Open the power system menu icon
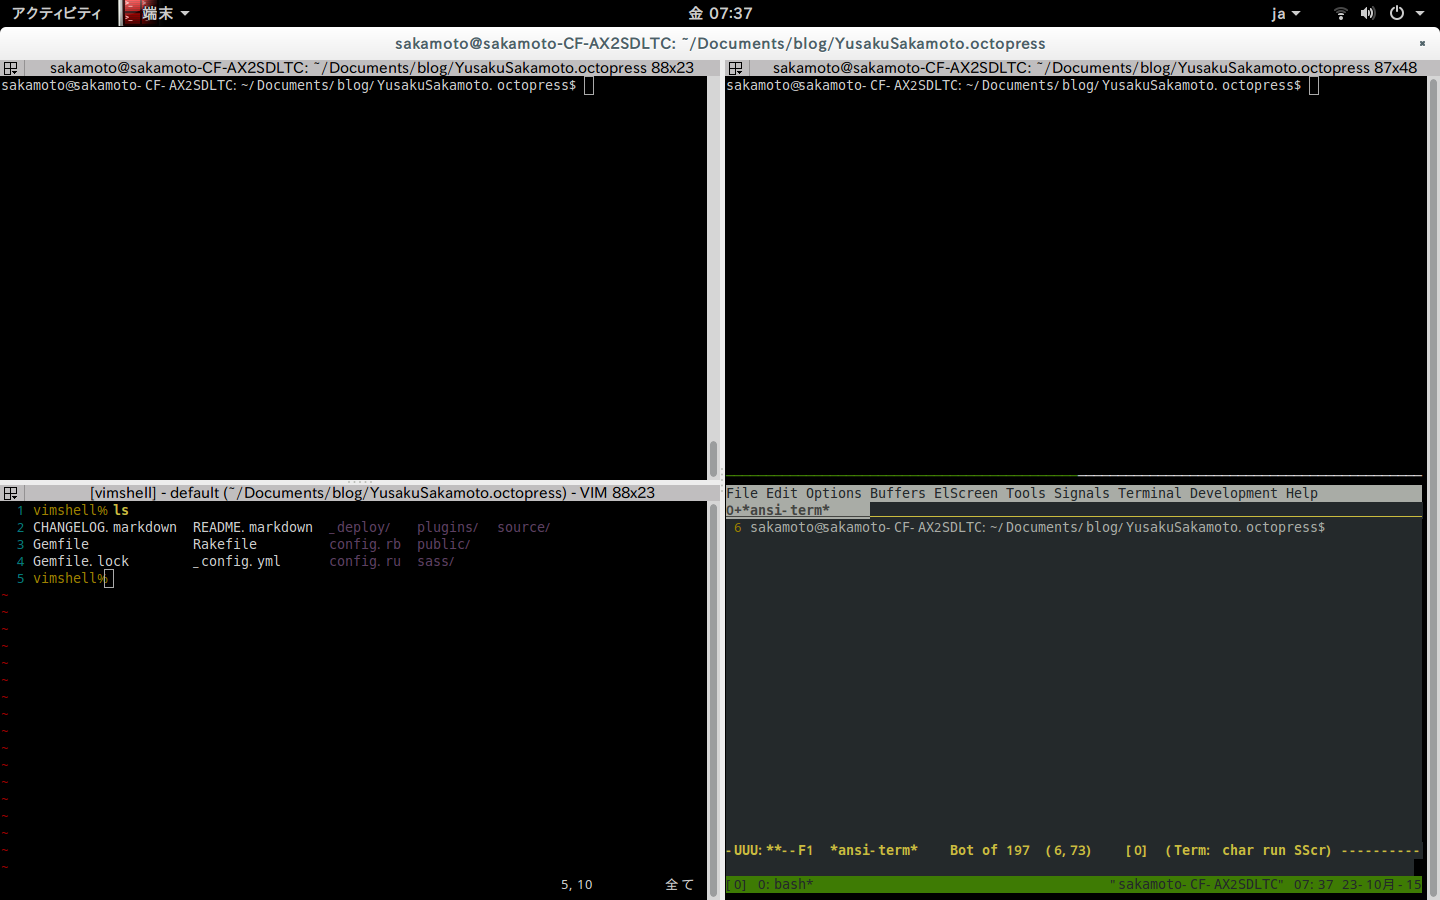The image size is (1440, 900). coord(1397,13)
